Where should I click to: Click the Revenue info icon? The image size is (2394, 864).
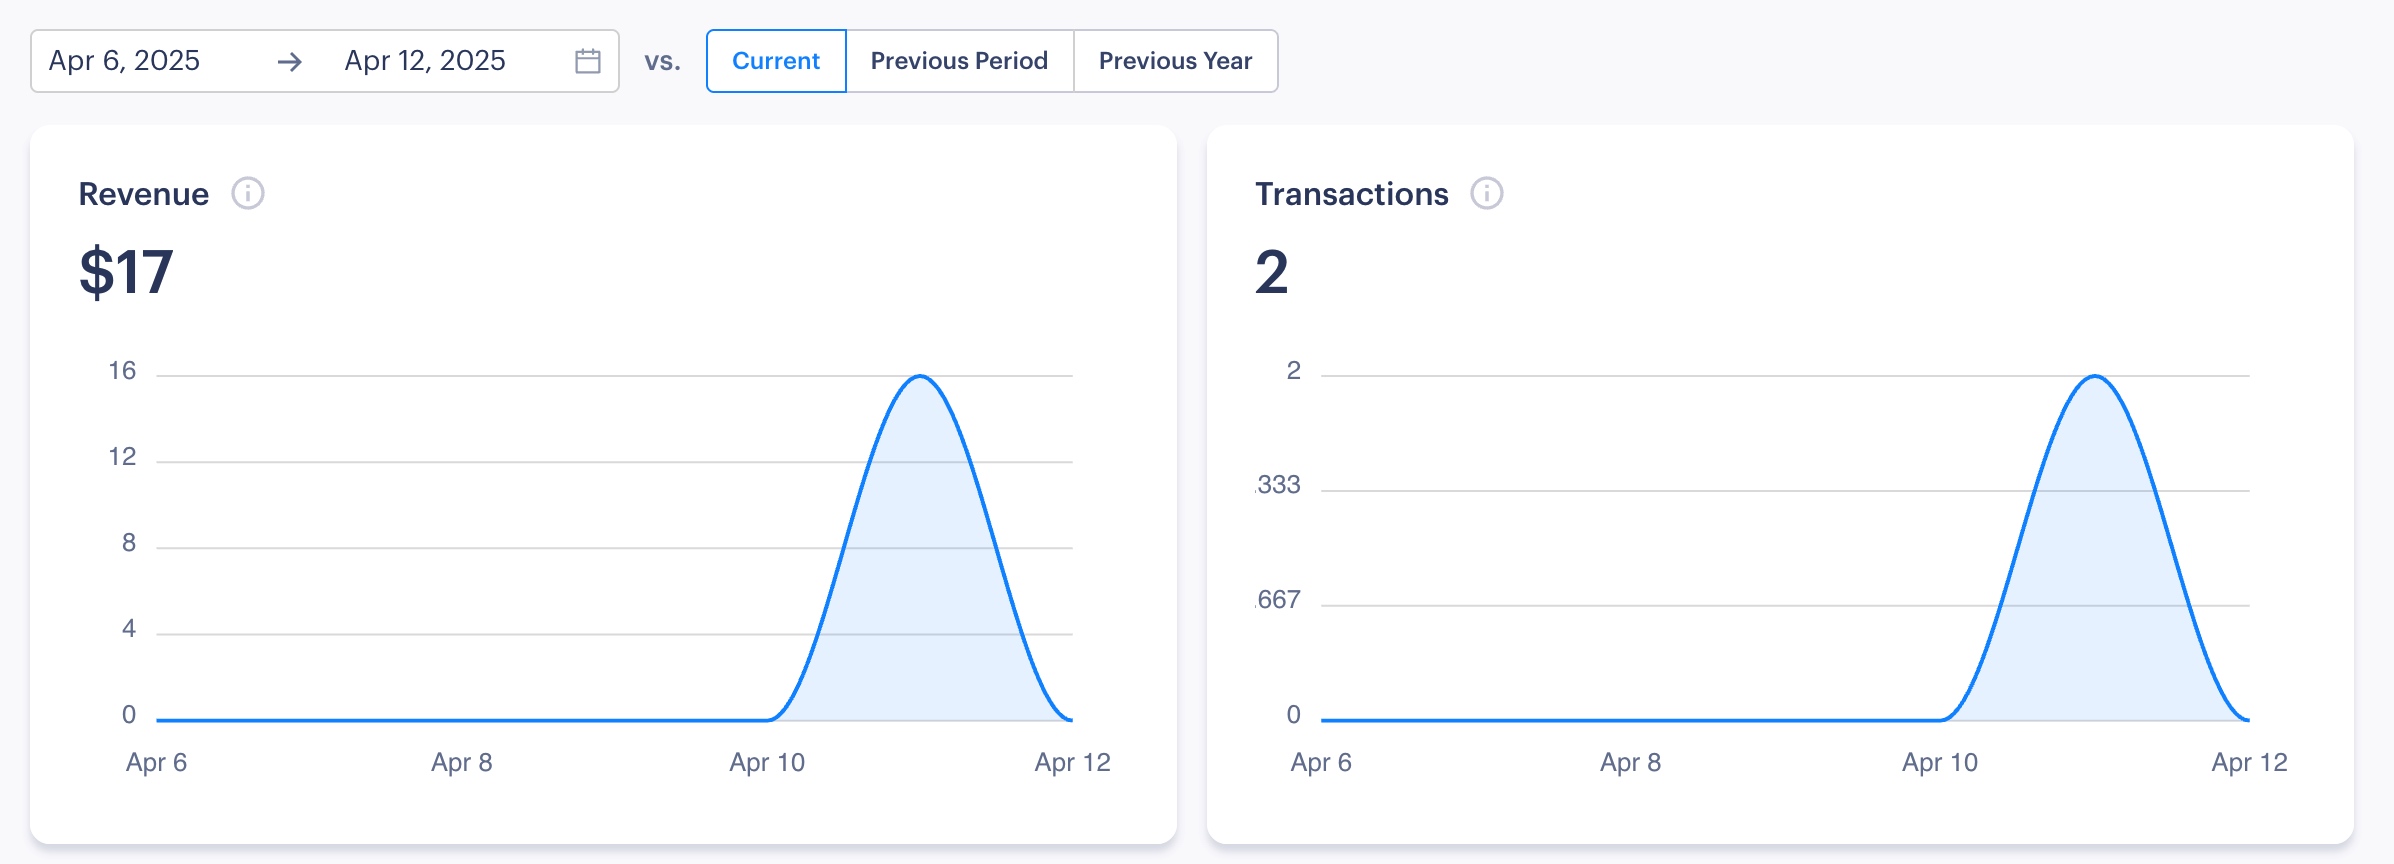pos(248,193)
